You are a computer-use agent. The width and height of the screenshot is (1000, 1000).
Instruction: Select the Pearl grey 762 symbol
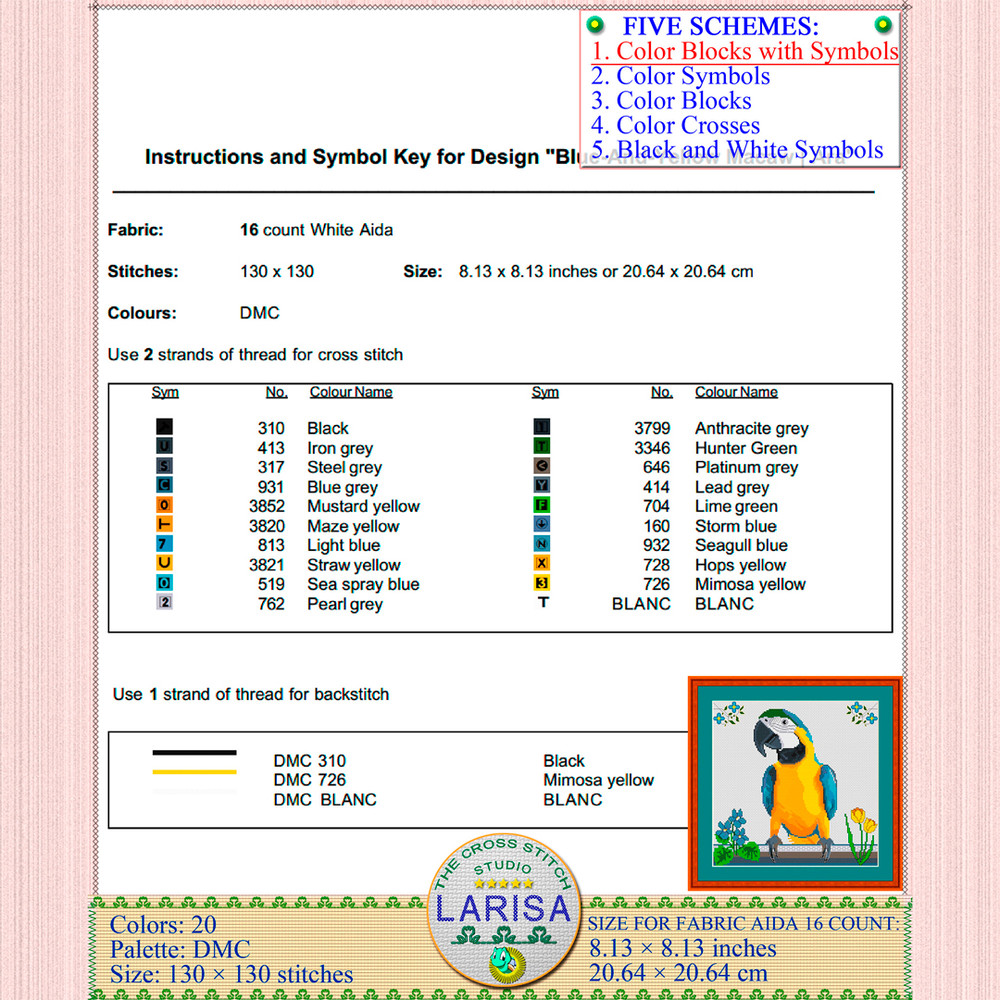coord(165,603)
